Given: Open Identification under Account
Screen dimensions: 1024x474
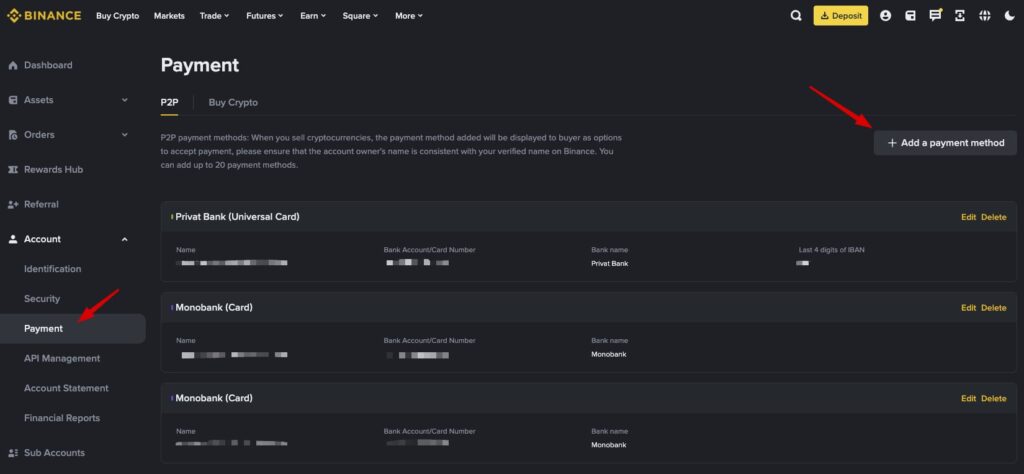Looking at the screenshot, I should (52, 269).
